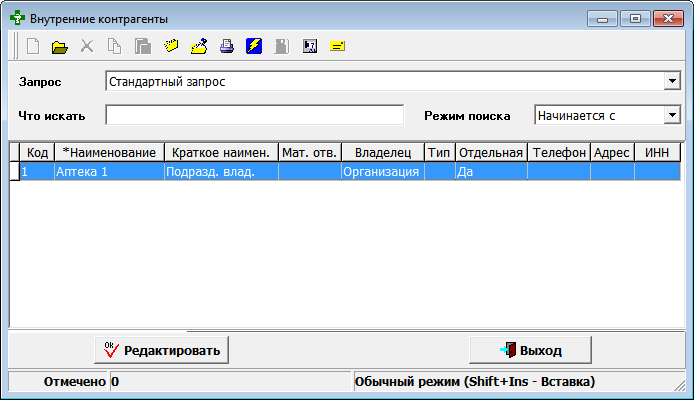
Task: Click the Обычный режим status bar text
Action: click(x=475, y=381)
